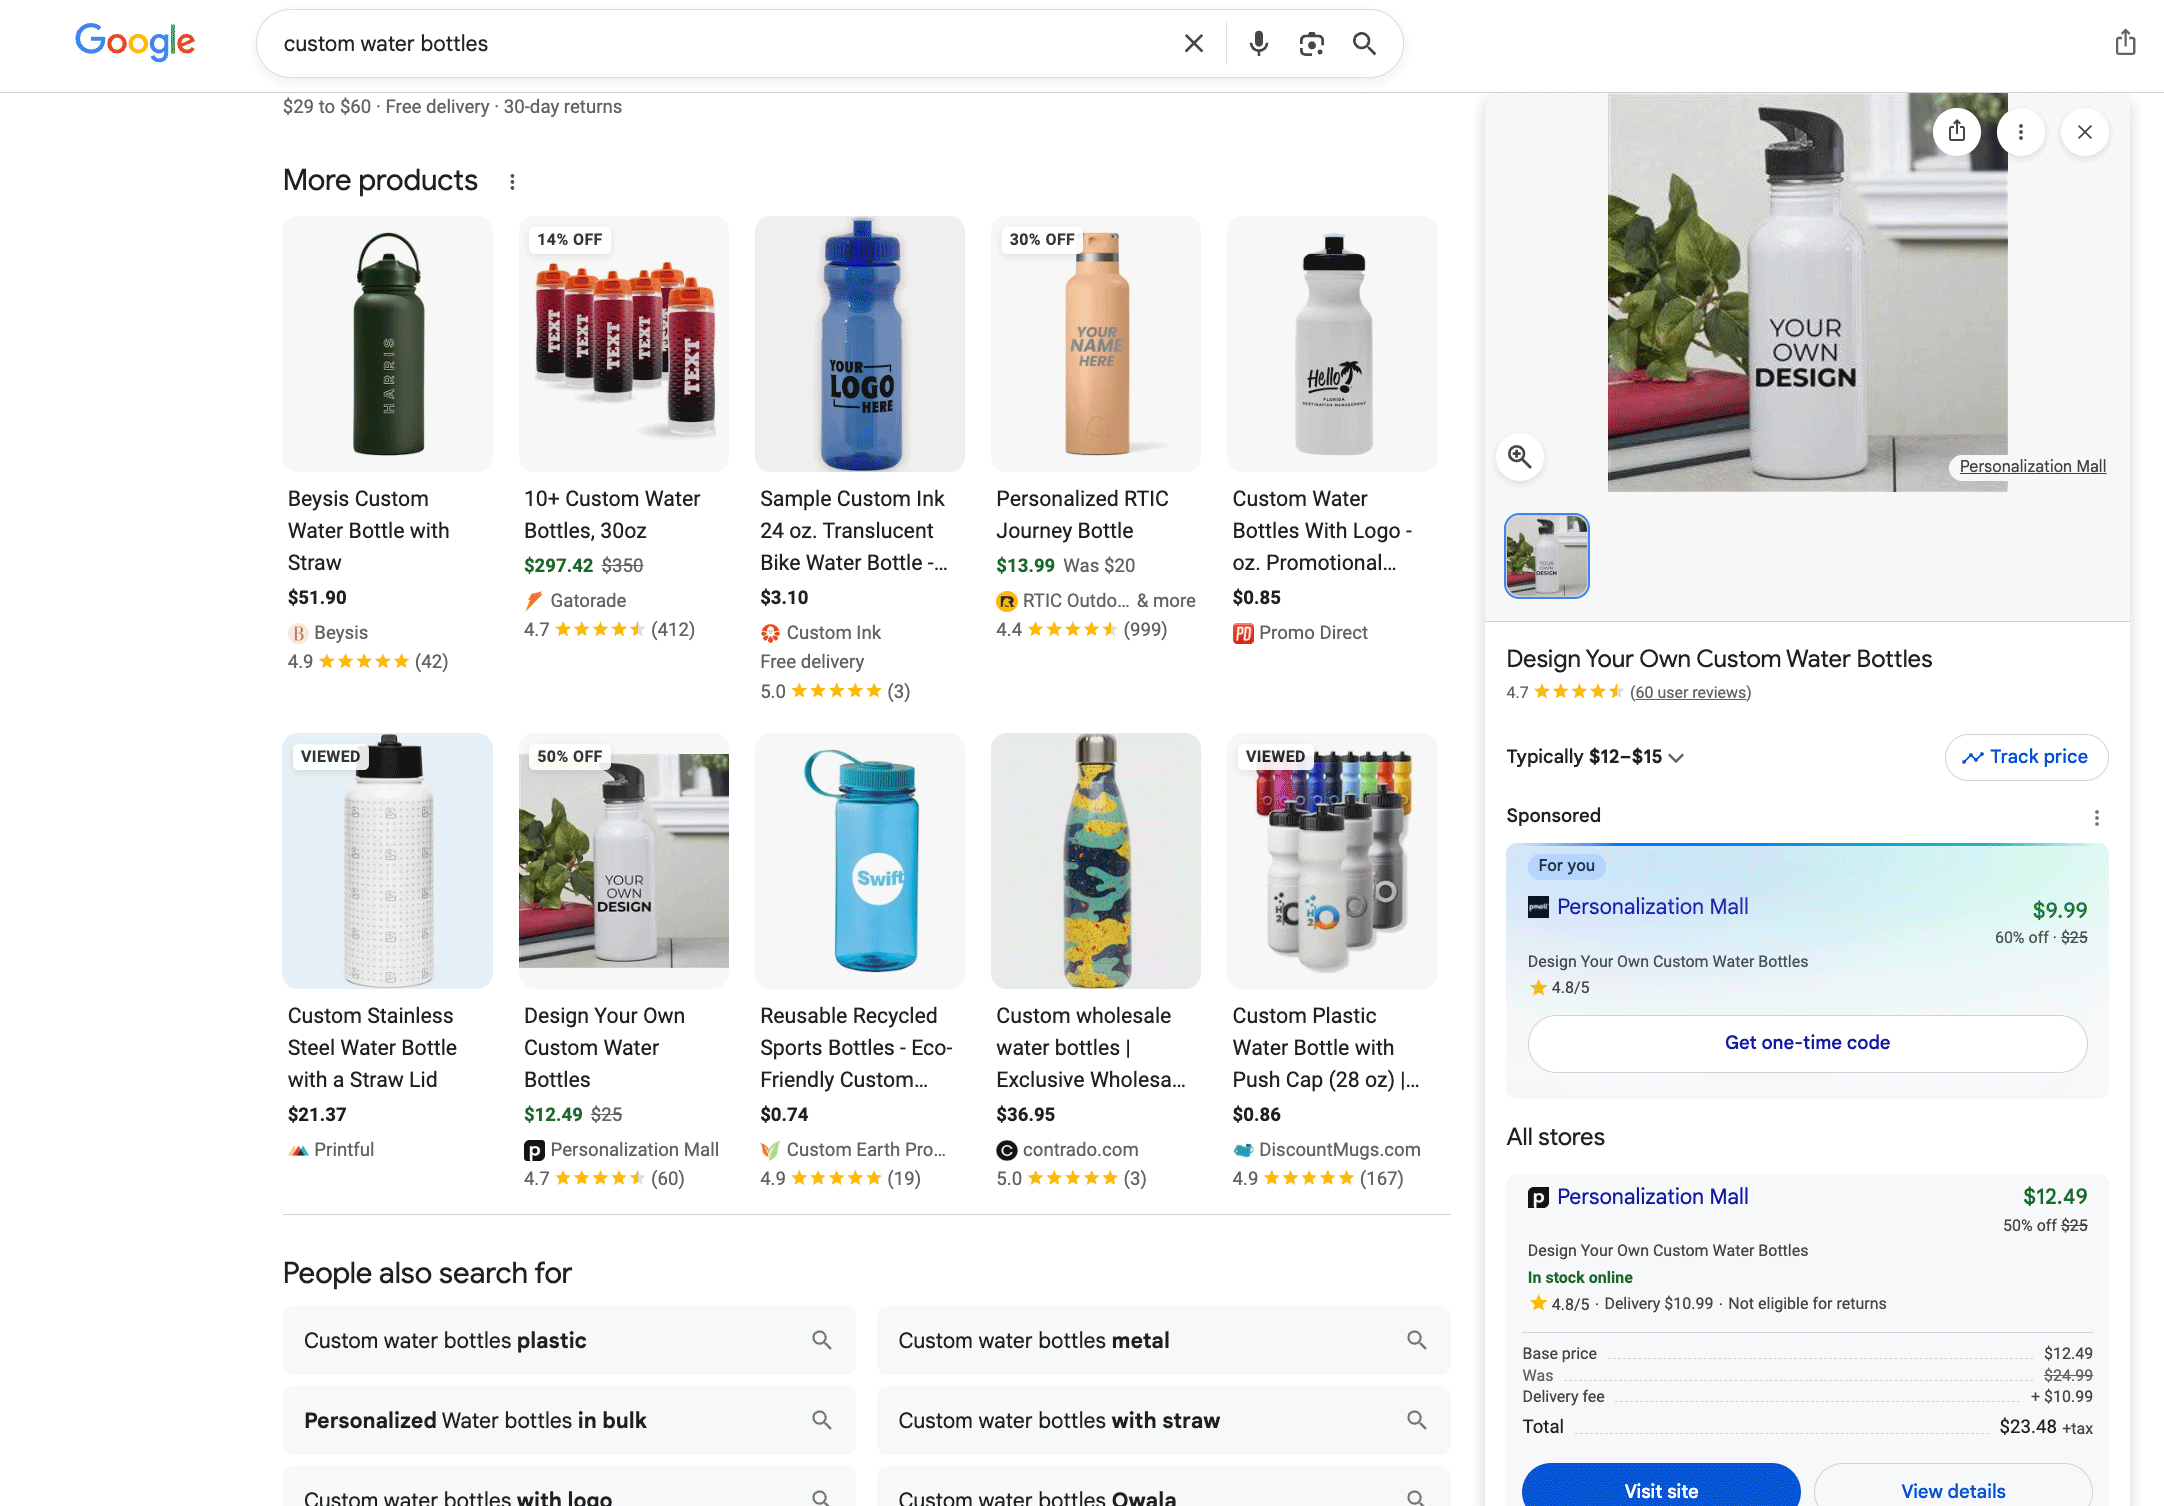Open Personalization Mall sponsored store link
The height and width of the screenshot is (1506, 2164).
tap(1652, 907)
